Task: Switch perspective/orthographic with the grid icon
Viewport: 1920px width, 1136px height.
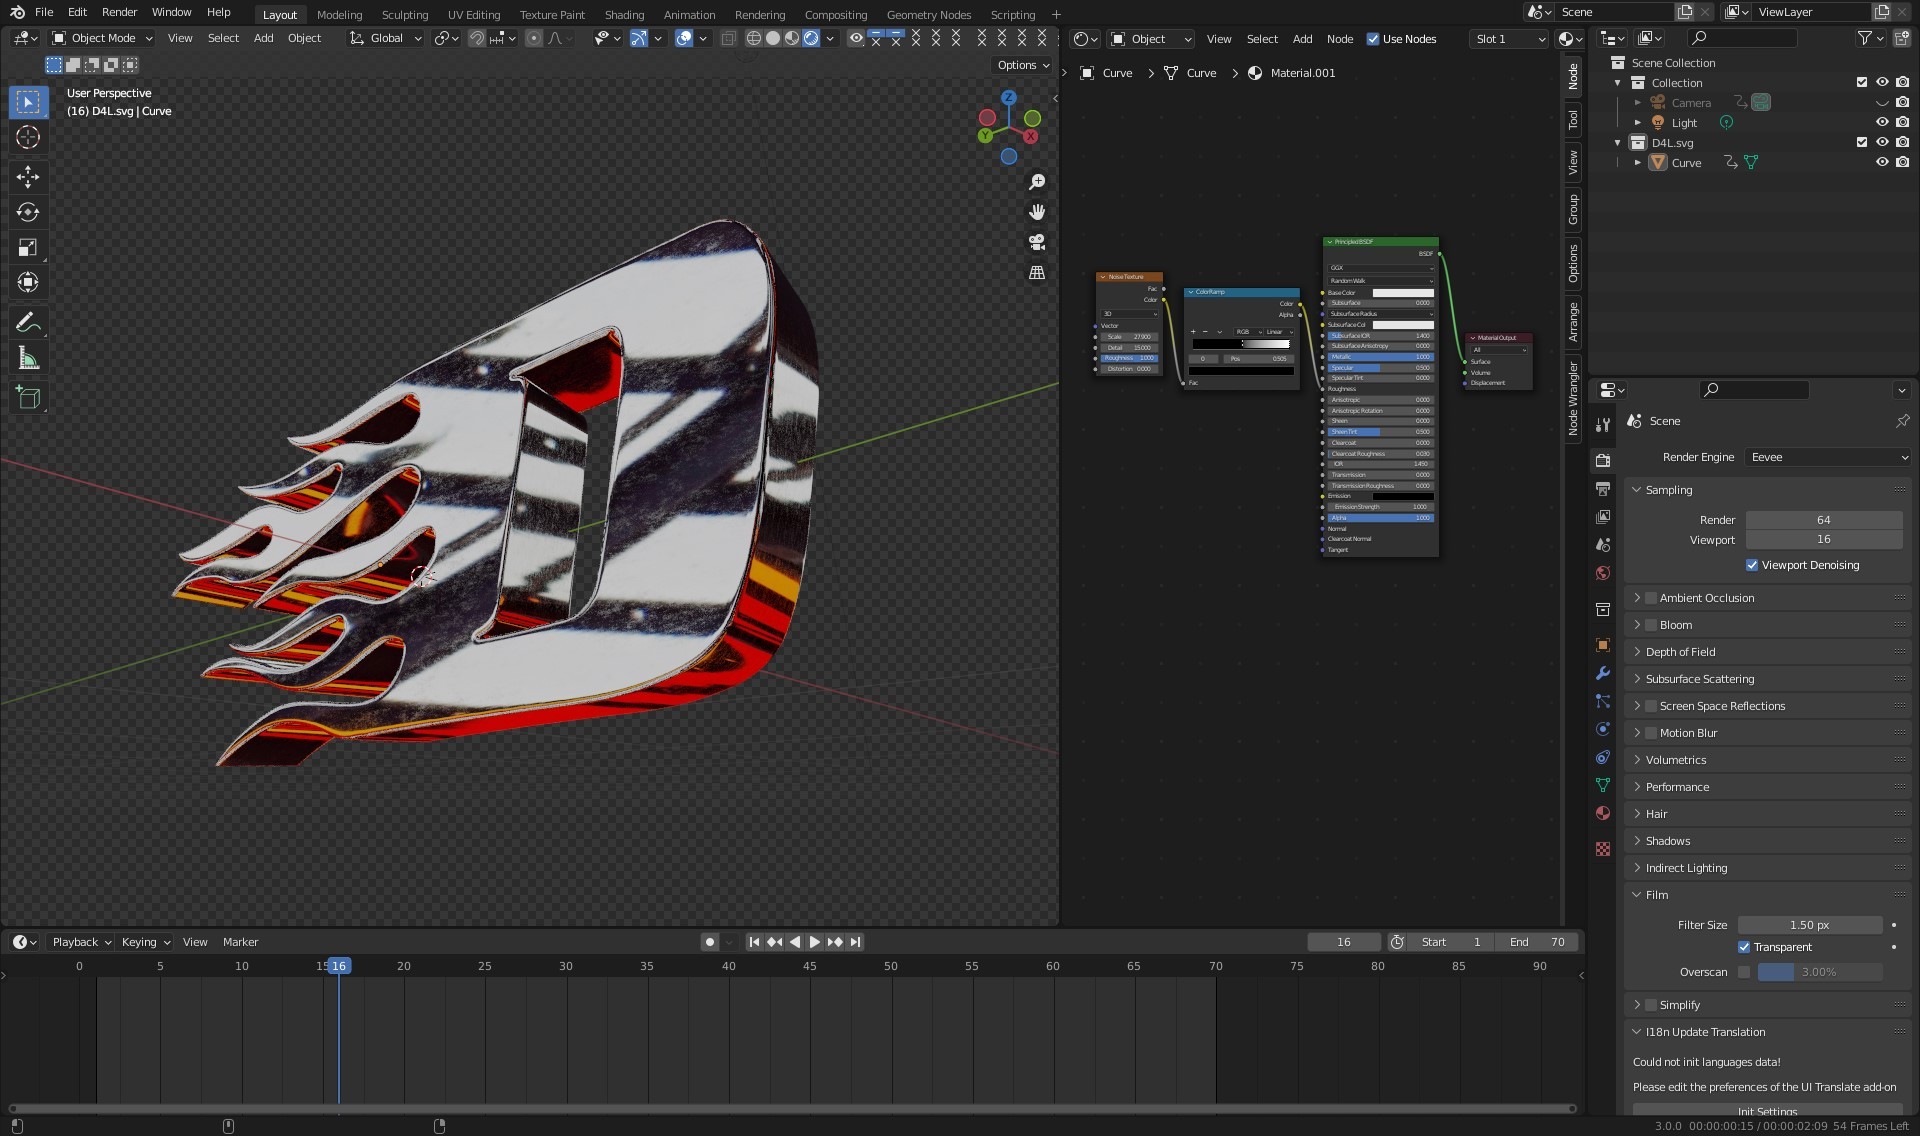Action: pos(1037,272)
